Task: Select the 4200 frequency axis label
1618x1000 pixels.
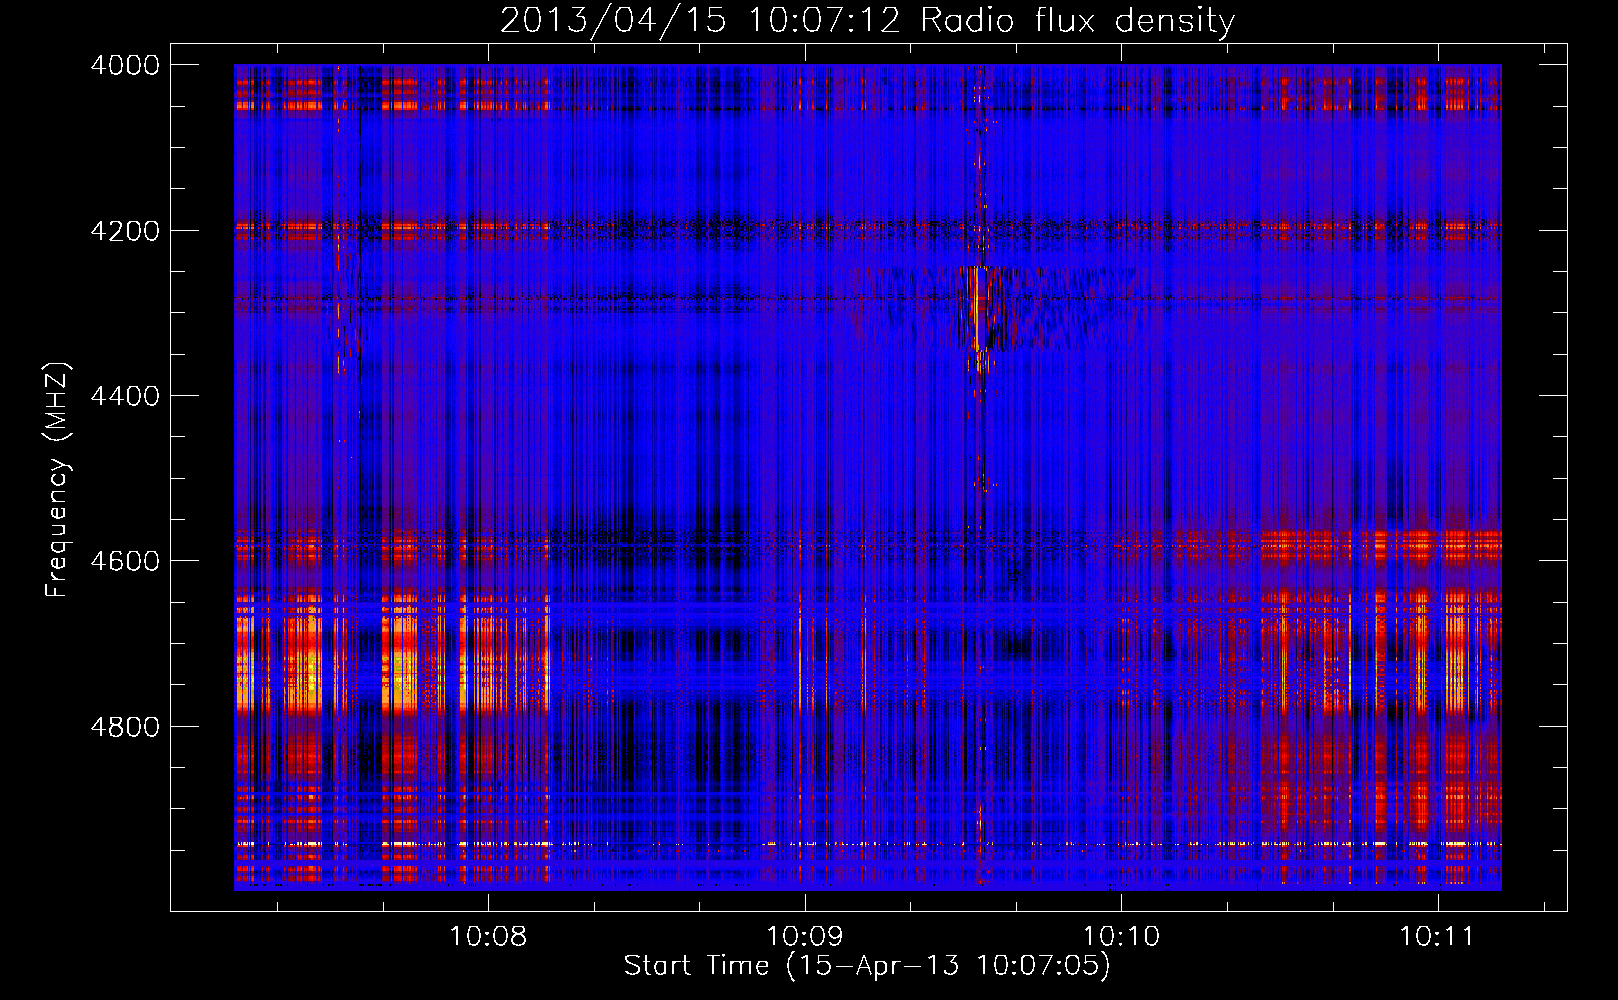Action: click(x=125, y=231)
